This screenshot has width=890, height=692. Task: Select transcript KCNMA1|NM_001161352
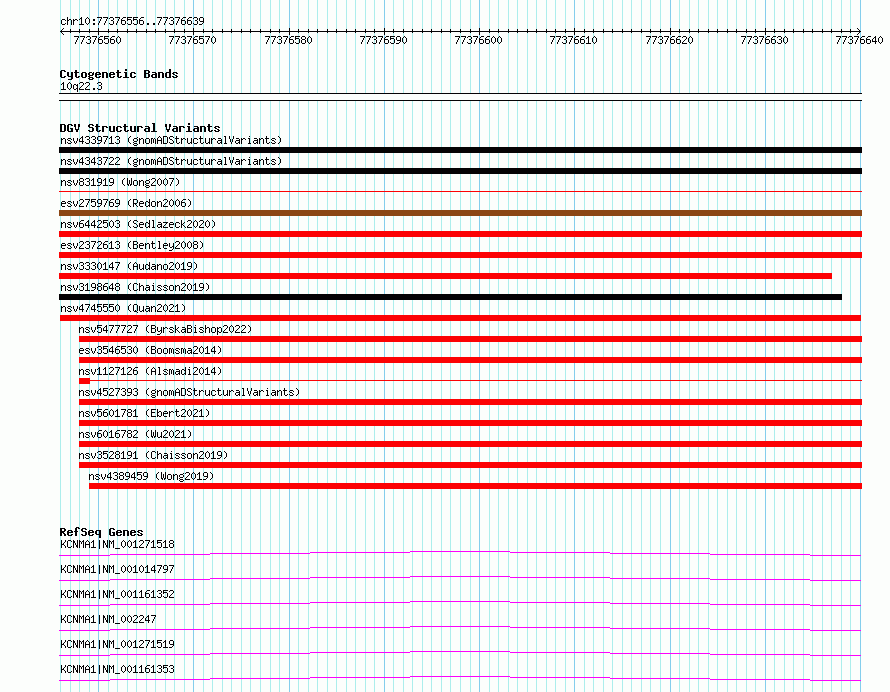[117, 594]
